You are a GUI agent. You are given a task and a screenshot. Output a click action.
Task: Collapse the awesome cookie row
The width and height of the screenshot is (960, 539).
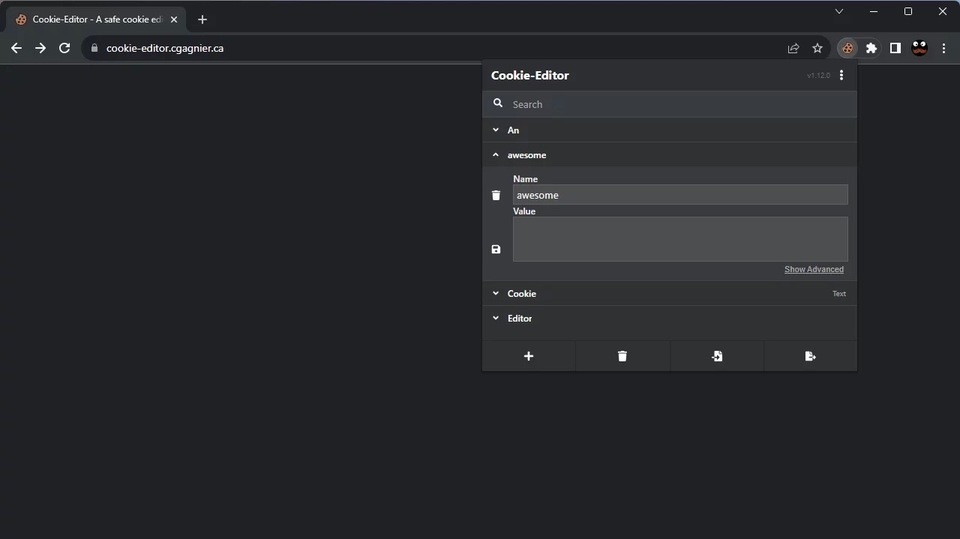669,155
